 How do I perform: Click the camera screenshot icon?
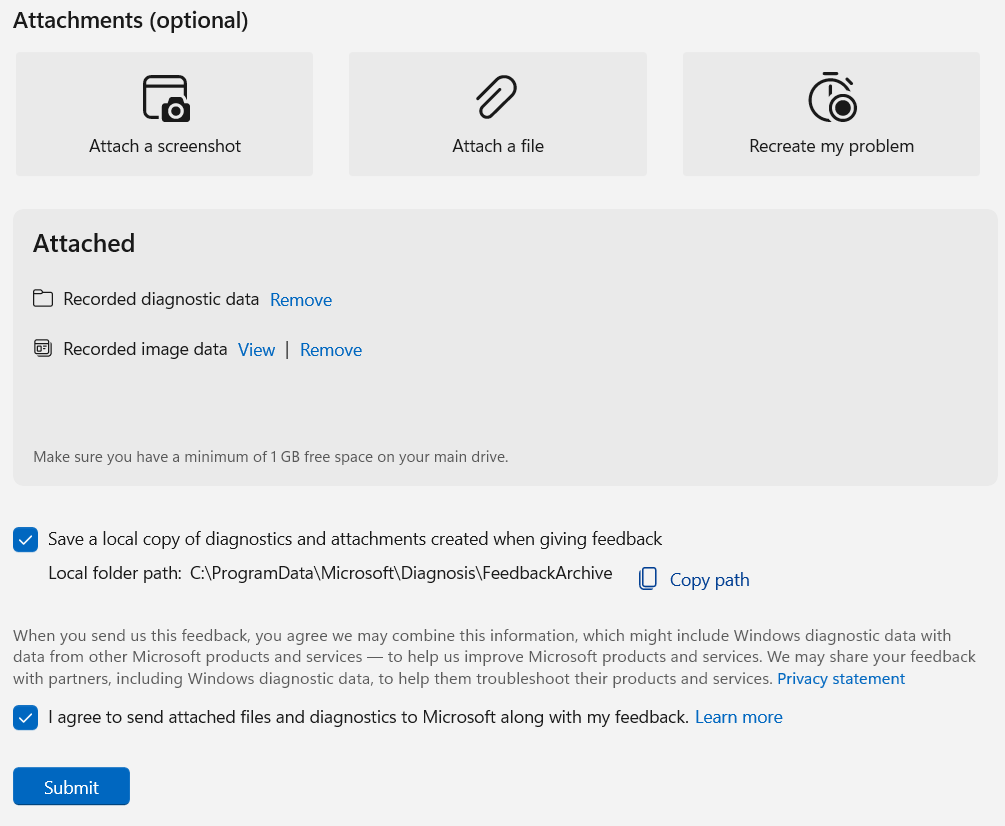[x=165, y=98]
